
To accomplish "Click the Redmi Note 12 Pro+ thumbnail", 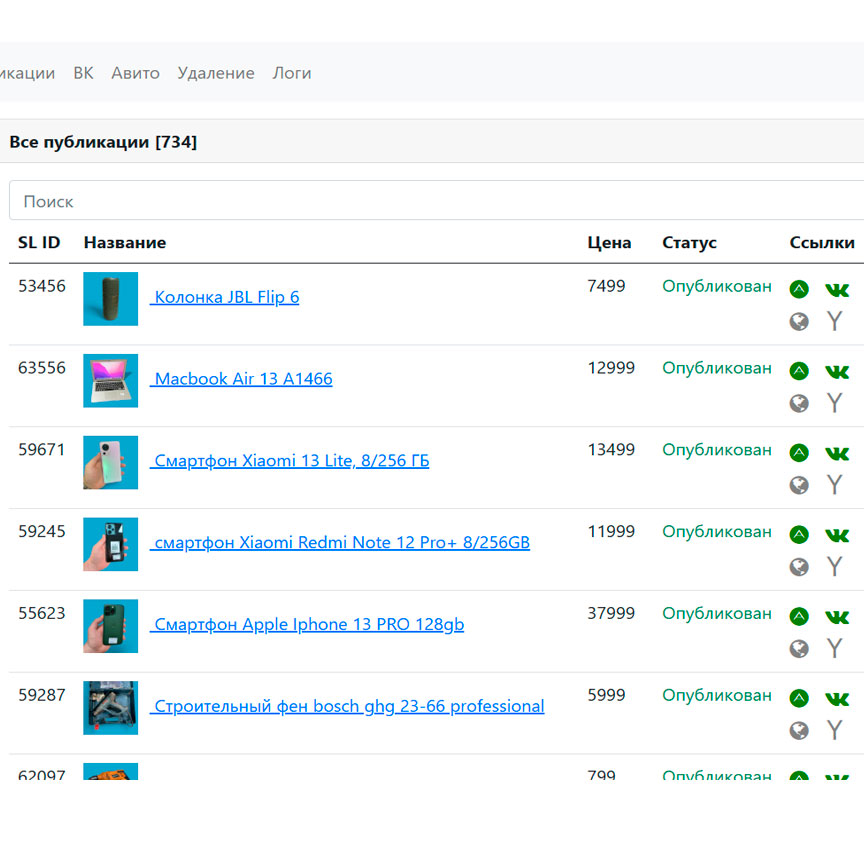I will click(x=111, y=544).
